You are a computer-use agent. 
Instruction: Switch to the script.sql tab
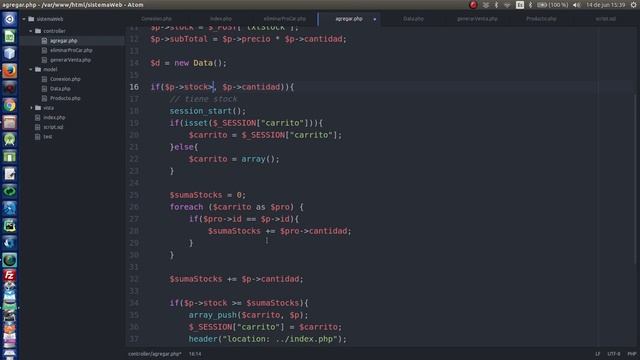[x=605, y=19]
